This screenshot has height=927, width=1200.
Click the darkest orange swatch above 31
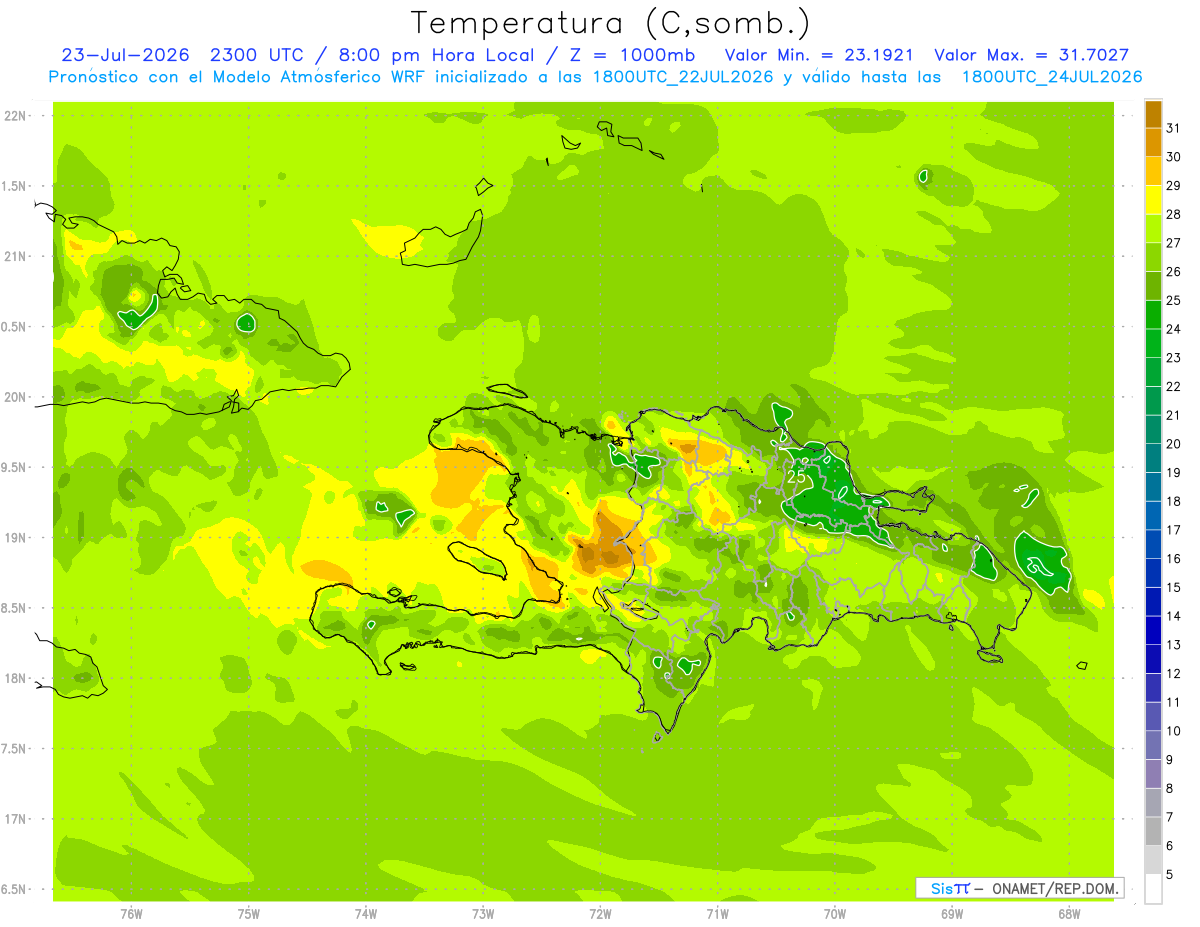1153,115
